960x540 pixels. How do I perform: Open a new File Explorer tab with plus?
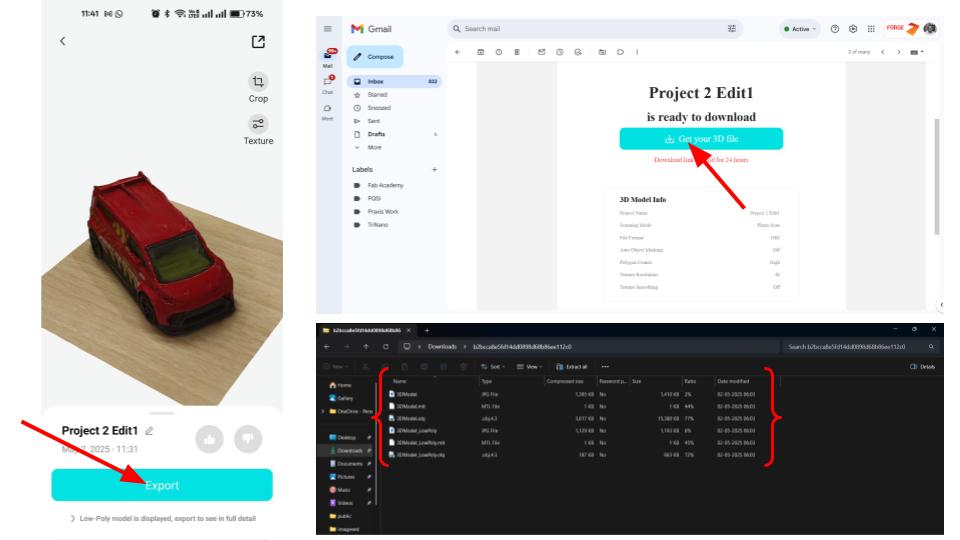[427, 330]
